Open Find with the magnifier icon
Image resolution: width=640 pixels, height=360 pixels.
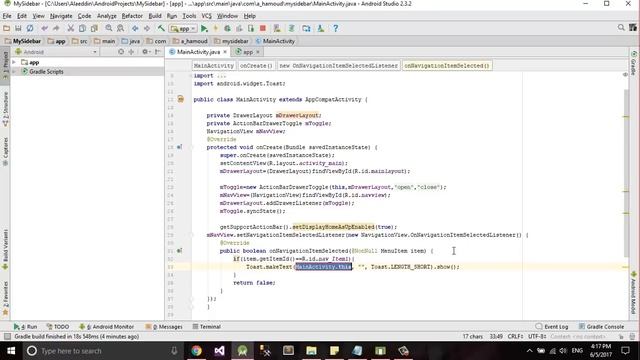[109, 28]
